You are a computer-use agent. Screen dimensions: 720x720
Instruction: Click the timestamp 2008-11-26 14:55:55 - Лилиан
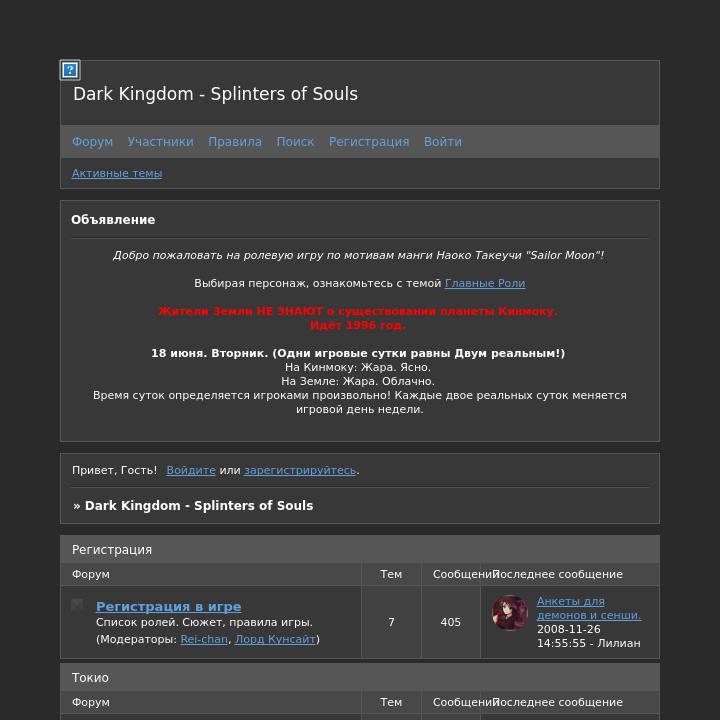pos(589,636)
